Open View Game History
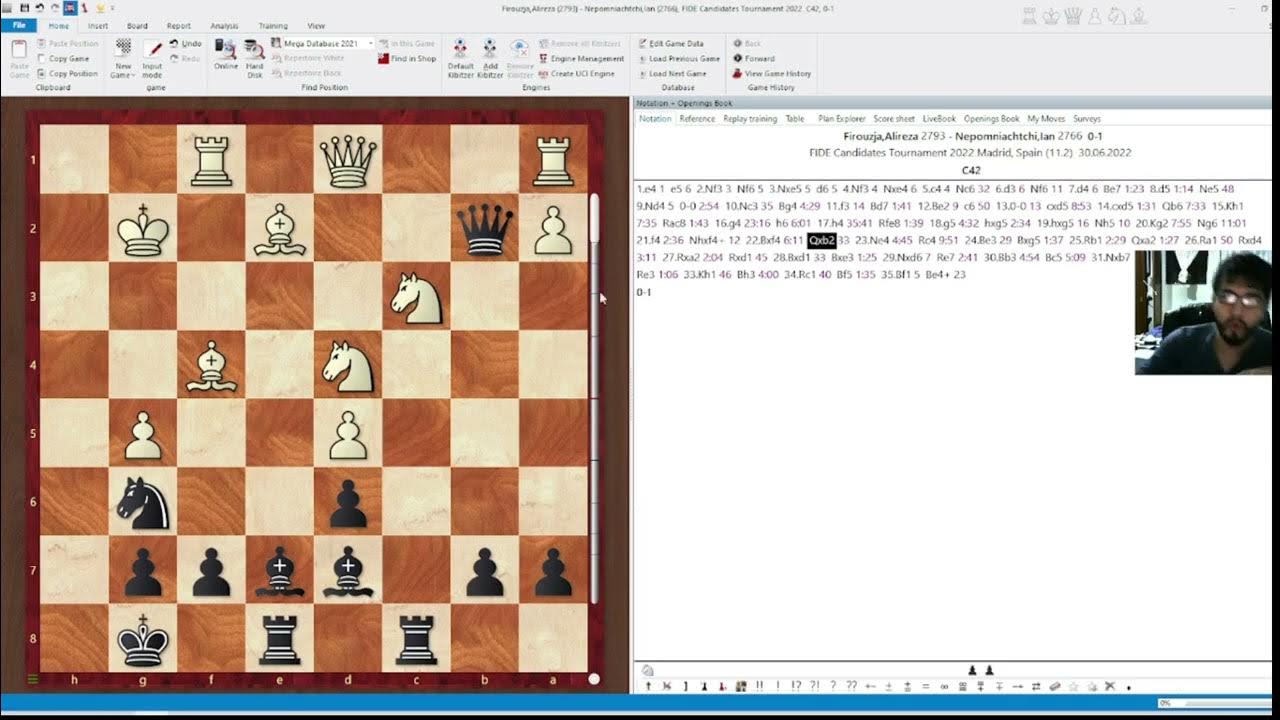This screenshot has height=720, width=1280. pos(771,74)
